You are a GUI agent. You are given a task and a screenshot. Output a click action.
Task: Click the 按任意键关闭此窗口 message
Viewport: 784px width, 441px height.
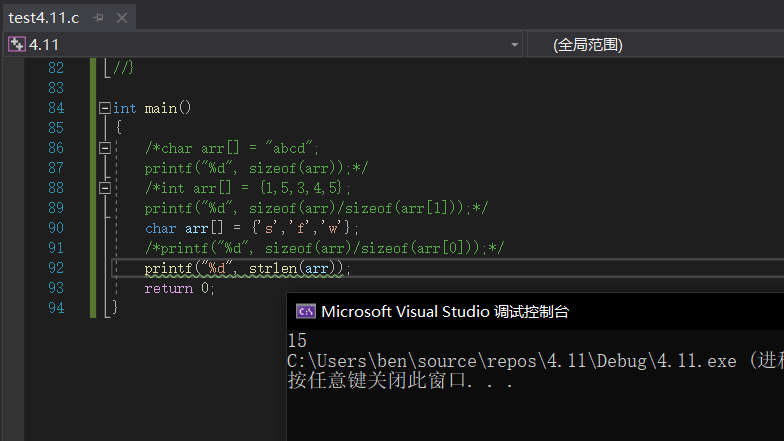click(x=400, y=381)
